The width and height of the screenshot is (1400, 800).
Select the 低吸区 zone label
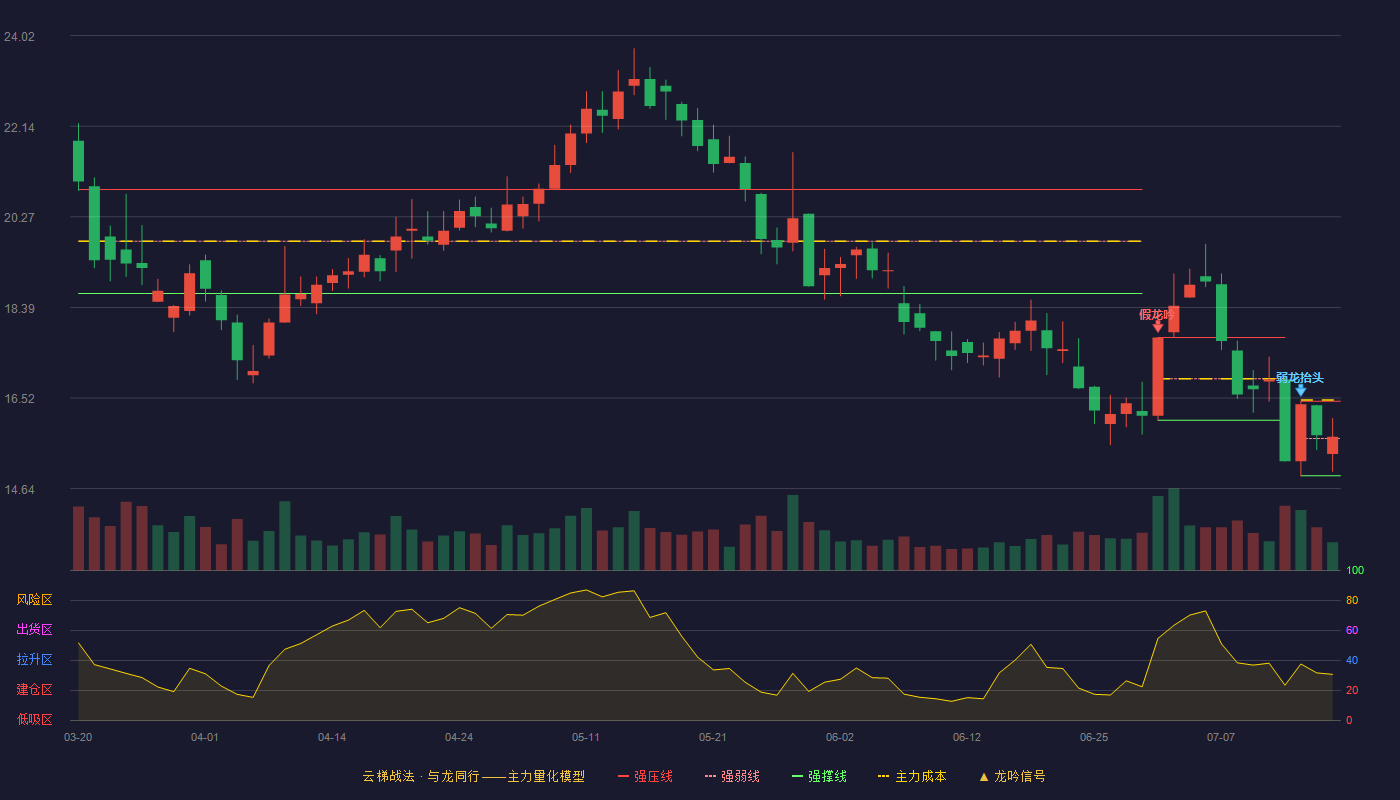pyautogui.click(x=34, y=719)
